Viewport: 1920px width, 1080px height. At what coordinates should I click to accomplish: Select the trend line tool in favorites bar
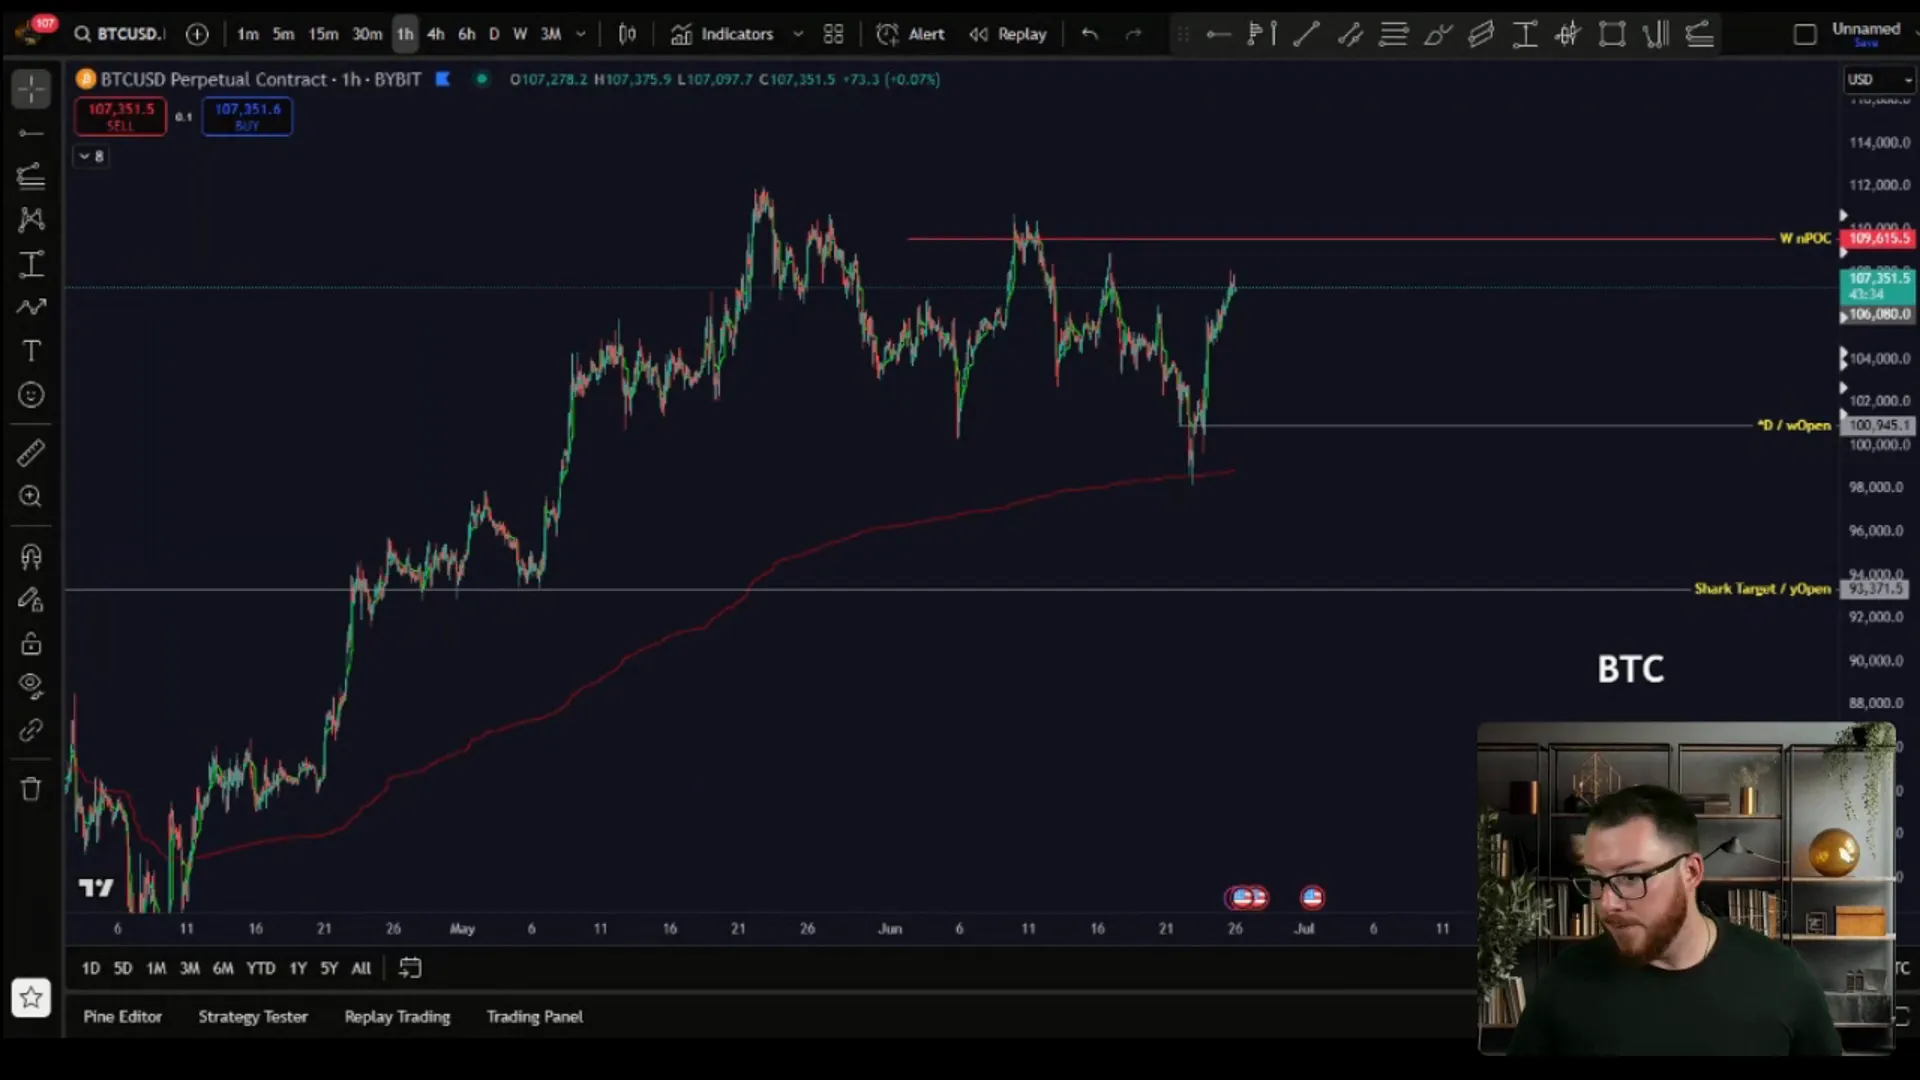tap(1306, 34)
